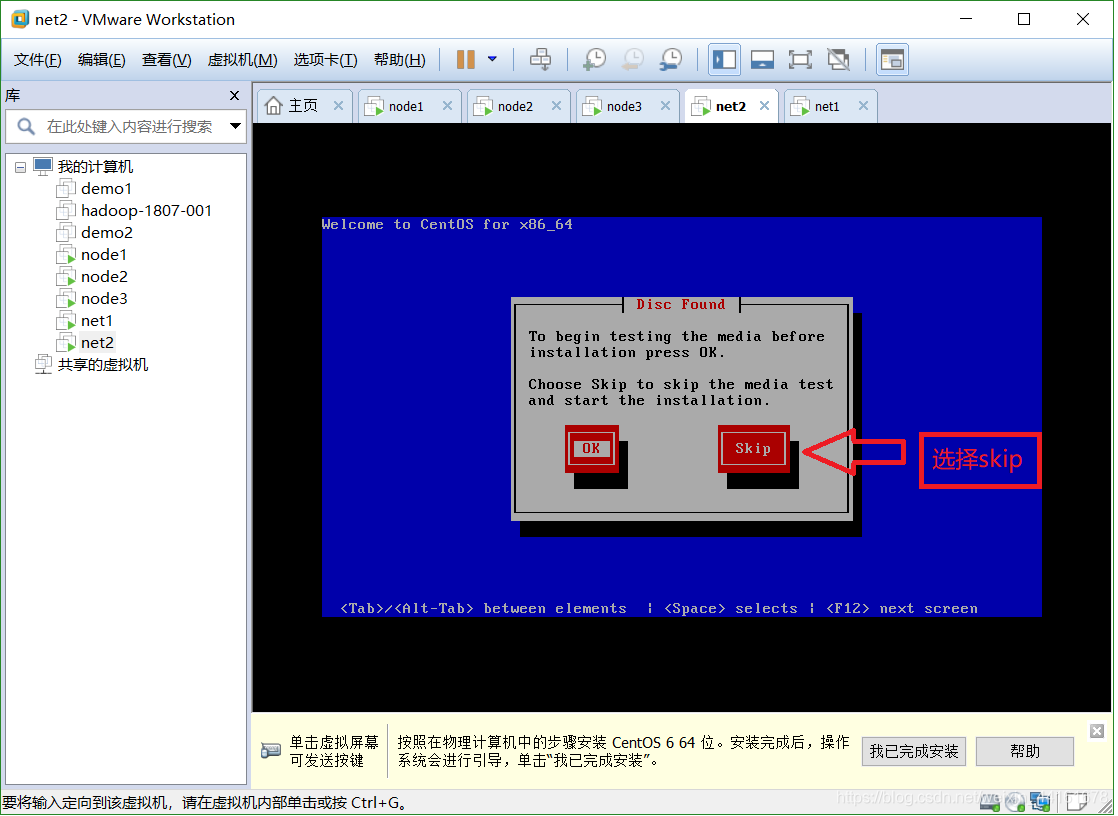Click OK in the Disc Found dialog
The width and height of the screenshot is (1118, 816).
tap(592, 449)
